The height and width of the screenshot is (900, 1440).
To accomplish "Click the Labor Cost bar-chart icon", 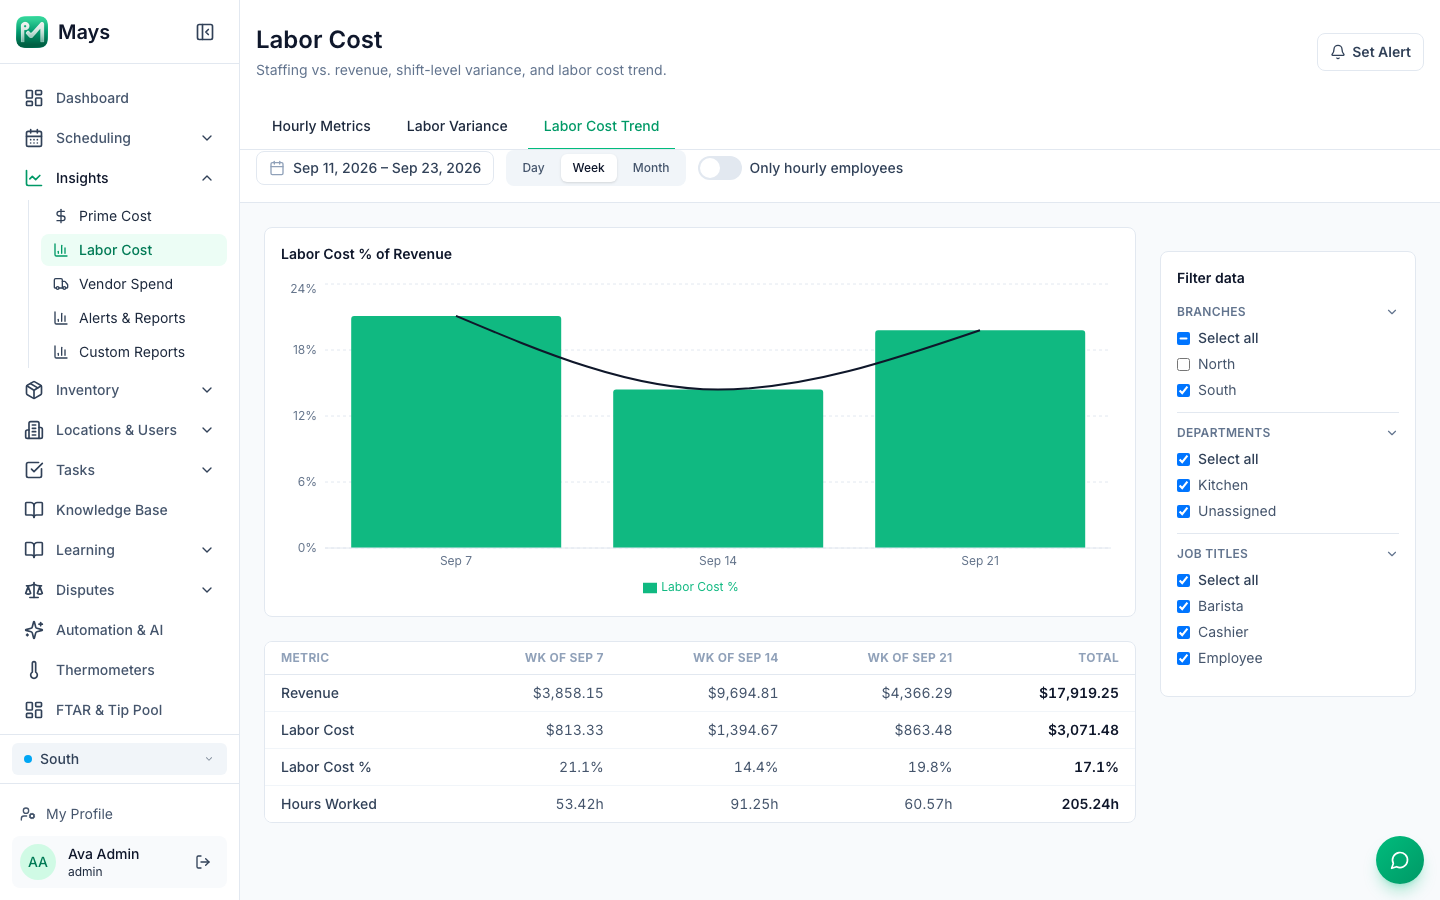I will click(x=61, y=250).
